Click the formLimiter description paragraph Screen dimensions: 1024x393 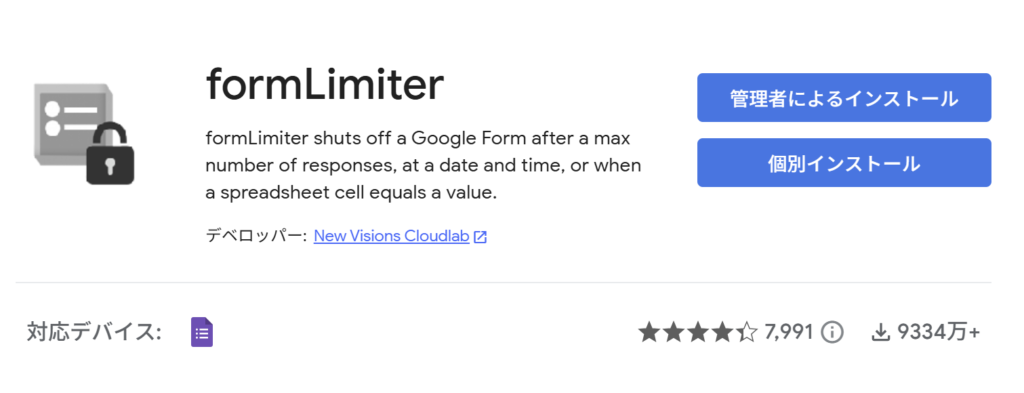point(423,166)
